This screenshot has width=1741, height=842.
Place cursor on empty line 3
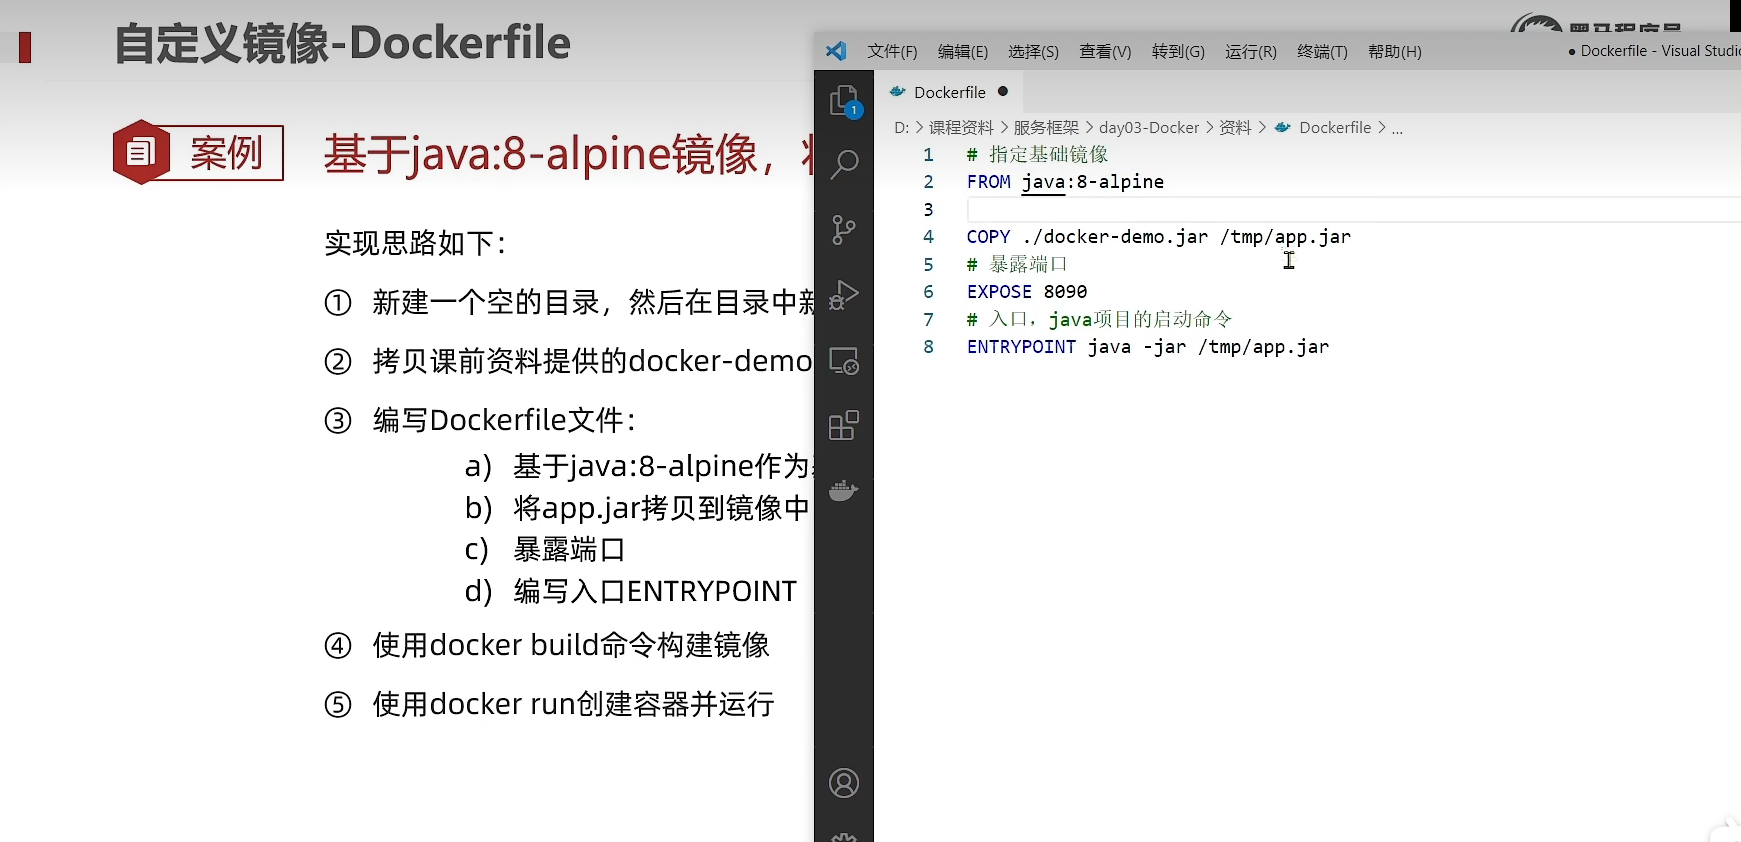[x=1200, y=209]
